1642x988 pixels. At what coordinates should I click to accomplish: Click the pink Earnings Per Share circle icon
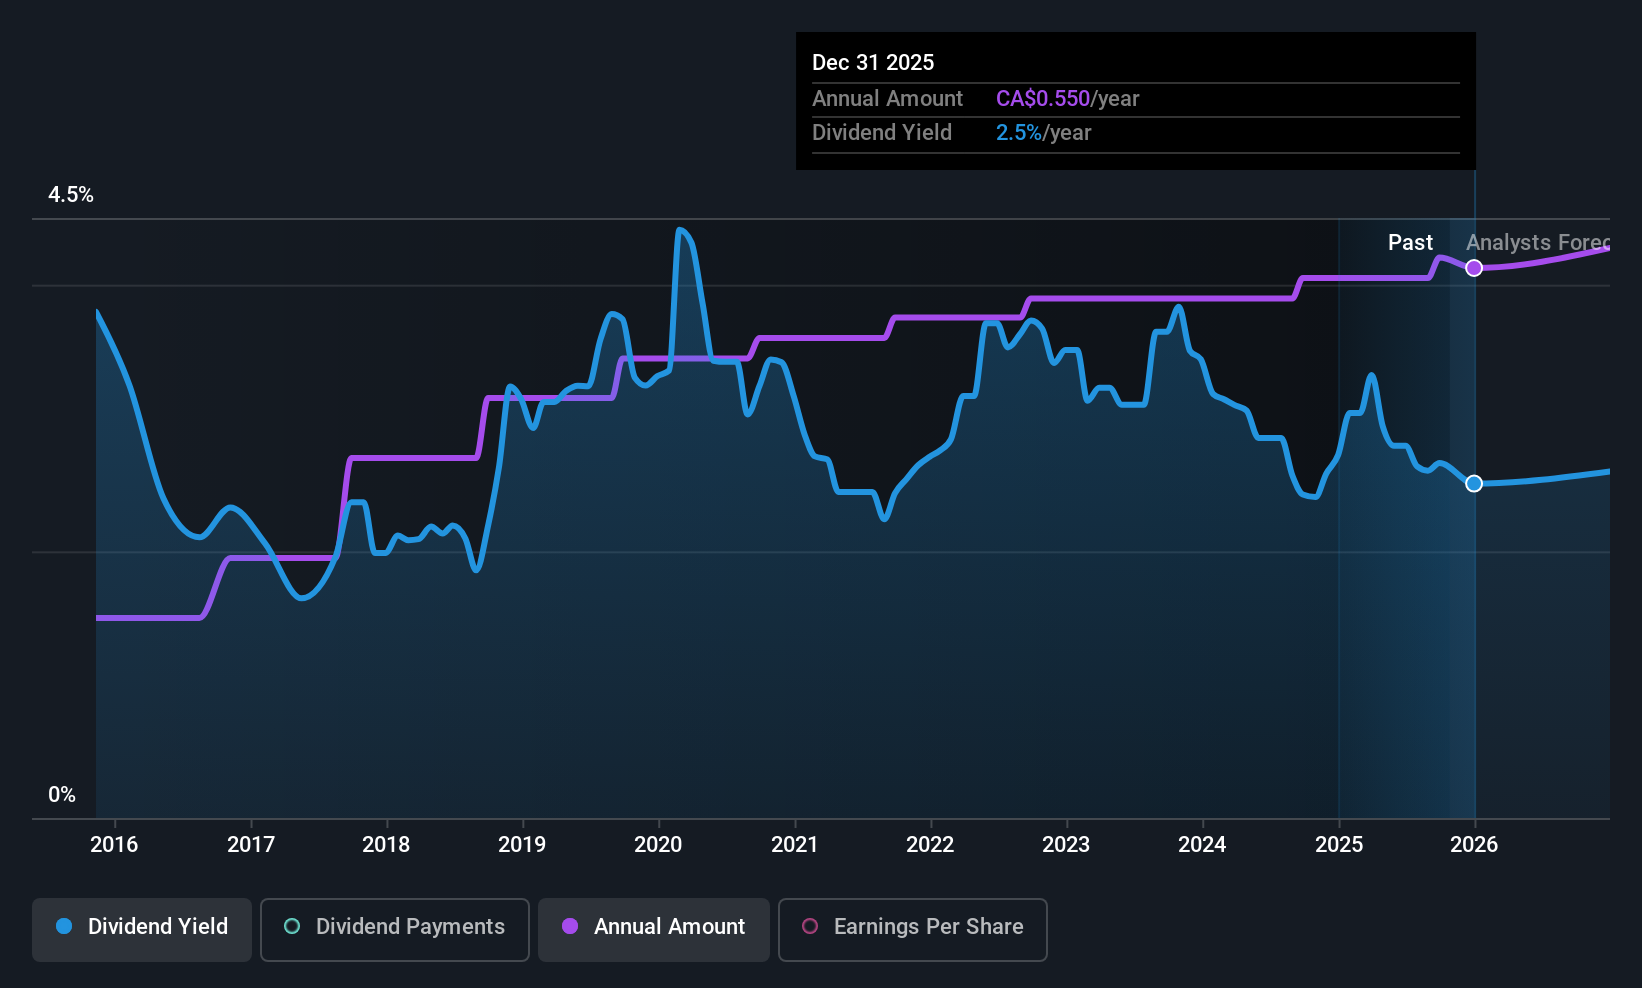click(810, 927)
